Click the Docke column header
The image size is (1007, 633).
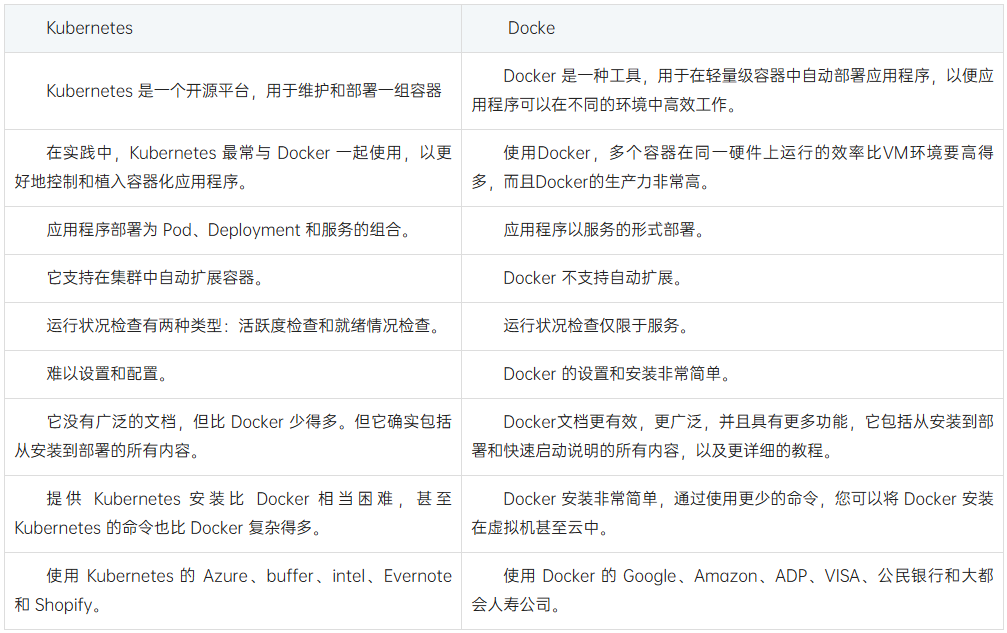coord(525,28)
